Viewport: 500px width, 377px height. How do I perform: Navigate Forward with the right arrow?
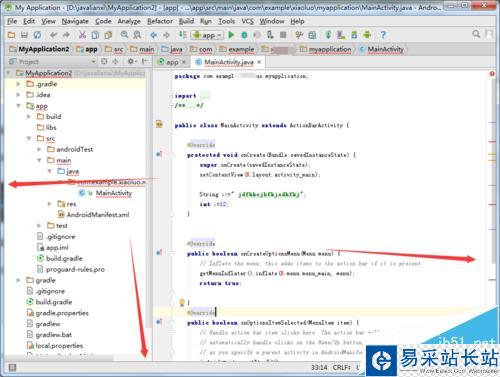pyautogui.click(x=166, y=35)
